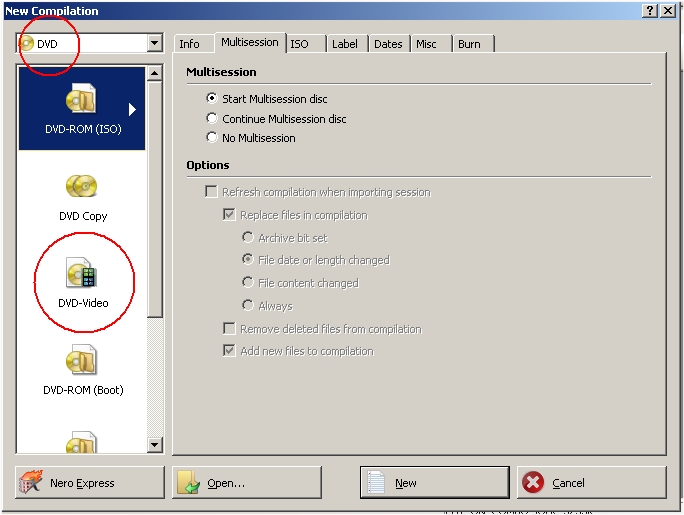Screen dimensions: 684x515
Task: Click the notepad icon on the New button
Action: point(376,482)
